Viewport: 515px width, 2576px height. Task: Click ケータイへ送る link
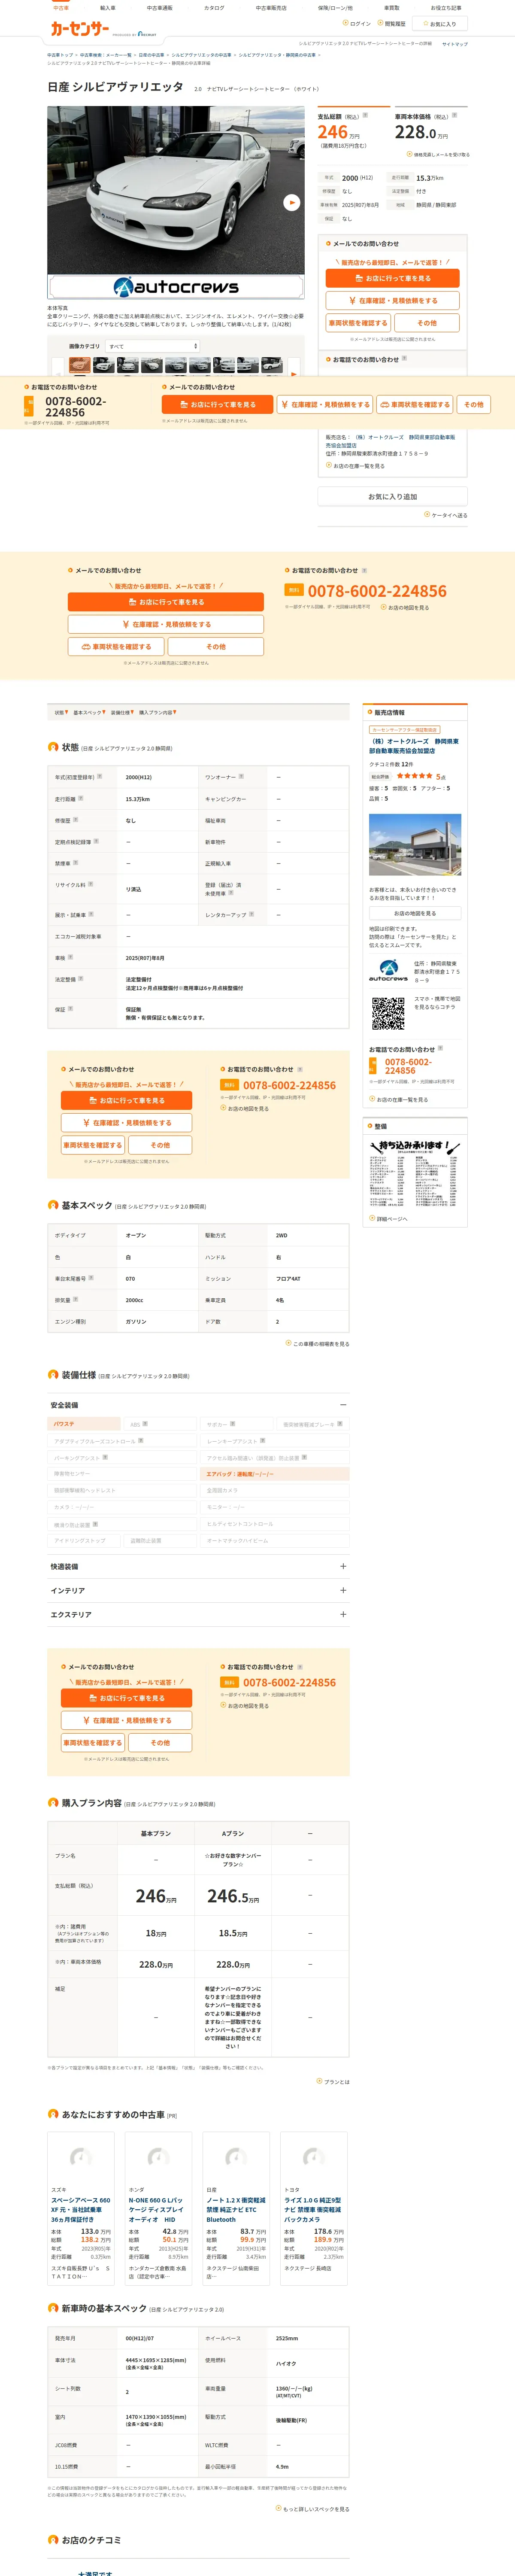446,515
